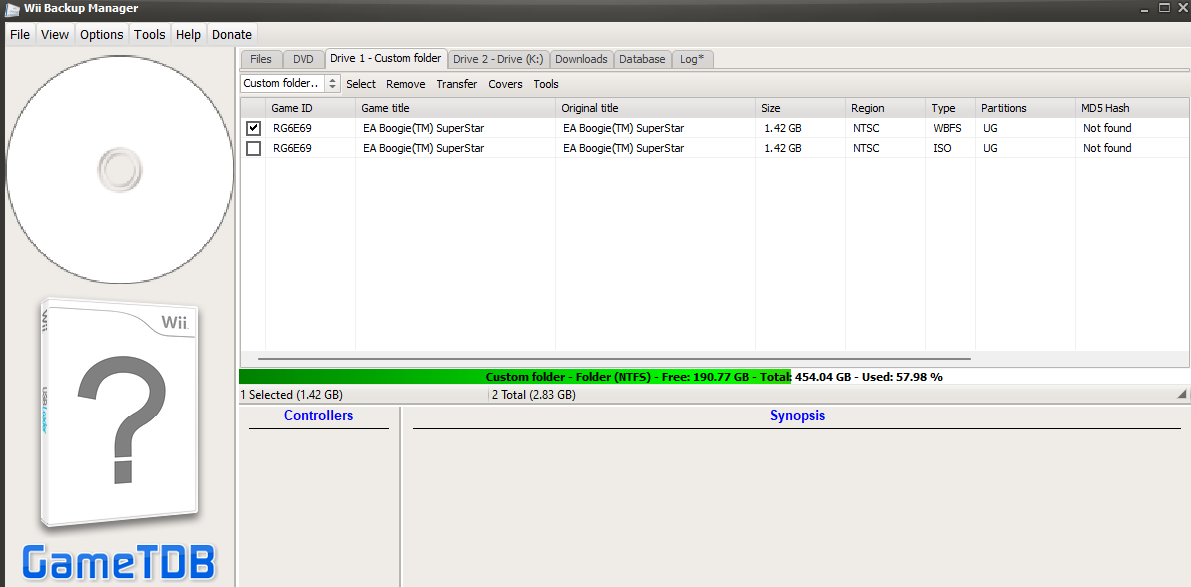Switch to the Drive 2 - Drive (K:) tab
The image size is (1191, 587).
(498, 59)
